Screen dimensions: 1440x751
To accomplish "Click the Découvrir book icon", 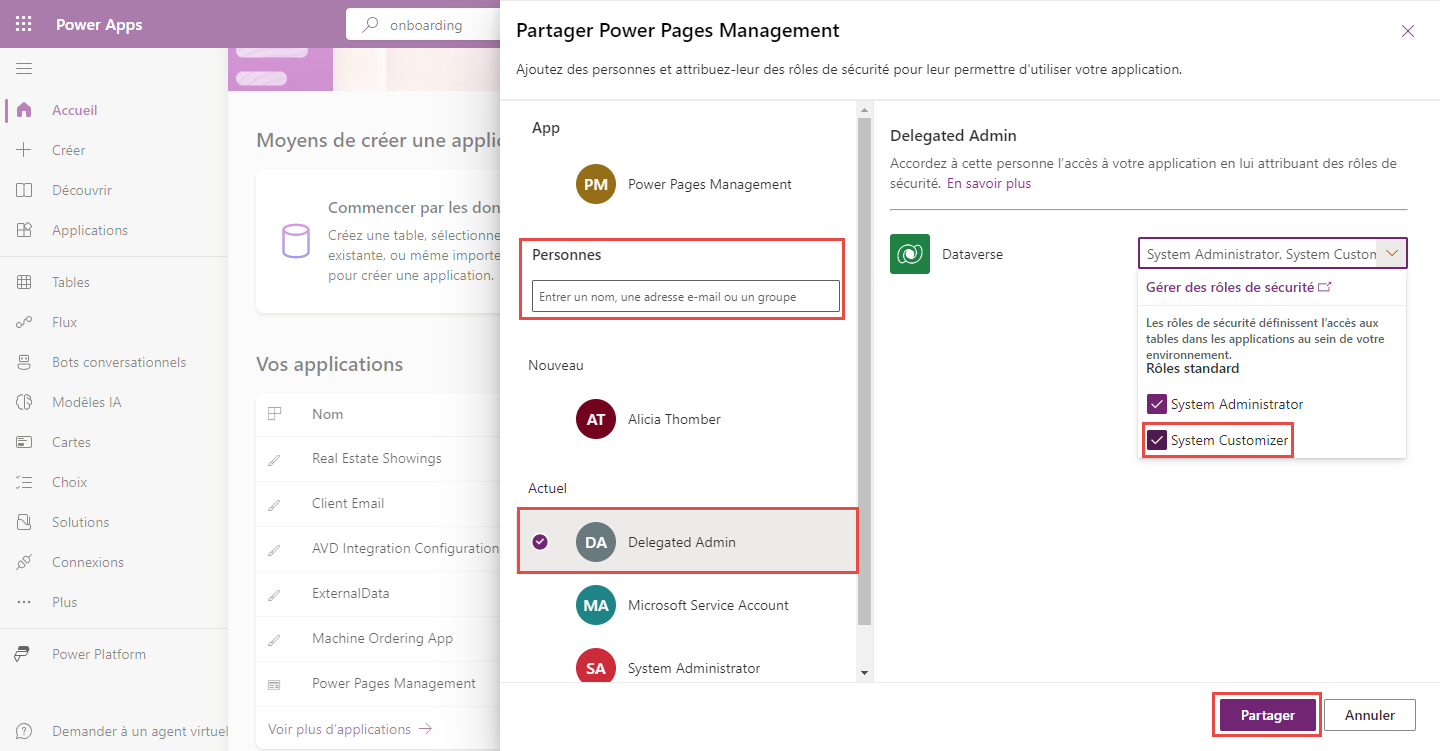I will pos(24,190).
